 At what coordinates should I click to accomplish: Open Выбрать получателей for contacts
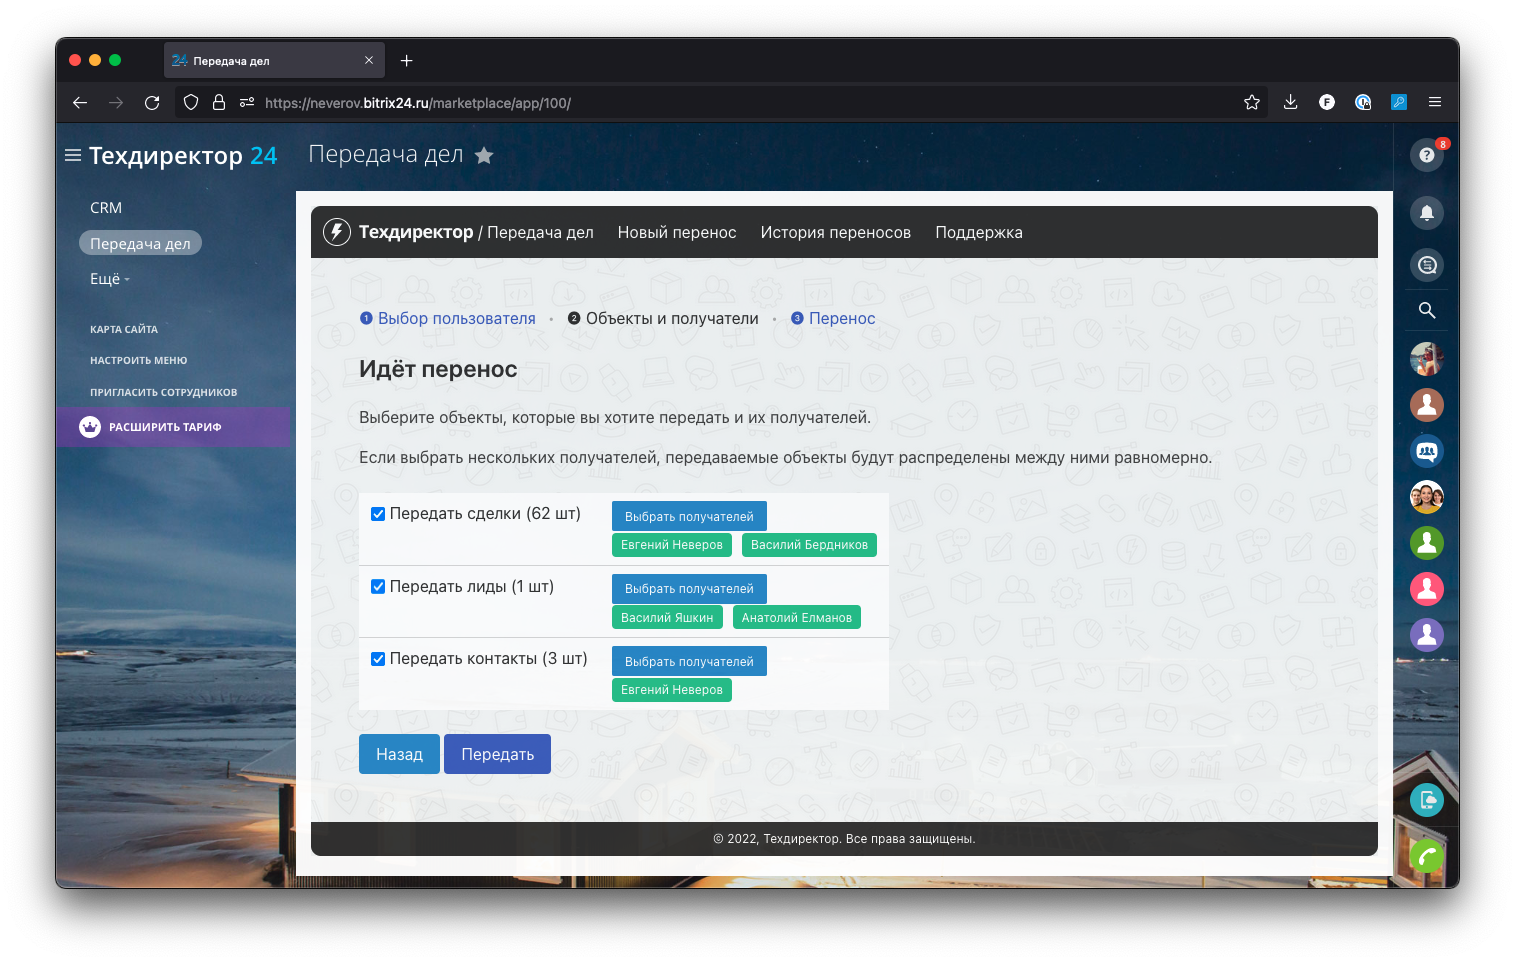point(689,661)
